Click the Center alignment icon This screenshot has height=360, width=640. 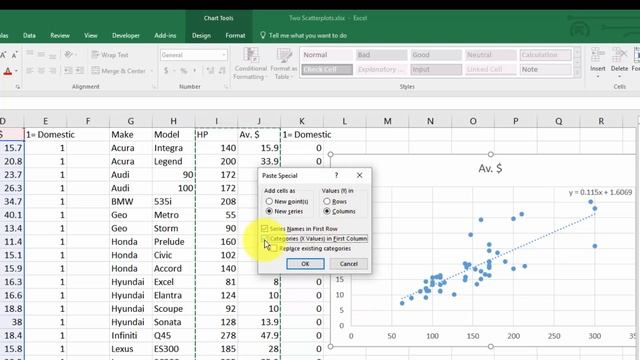coord(41,71)
